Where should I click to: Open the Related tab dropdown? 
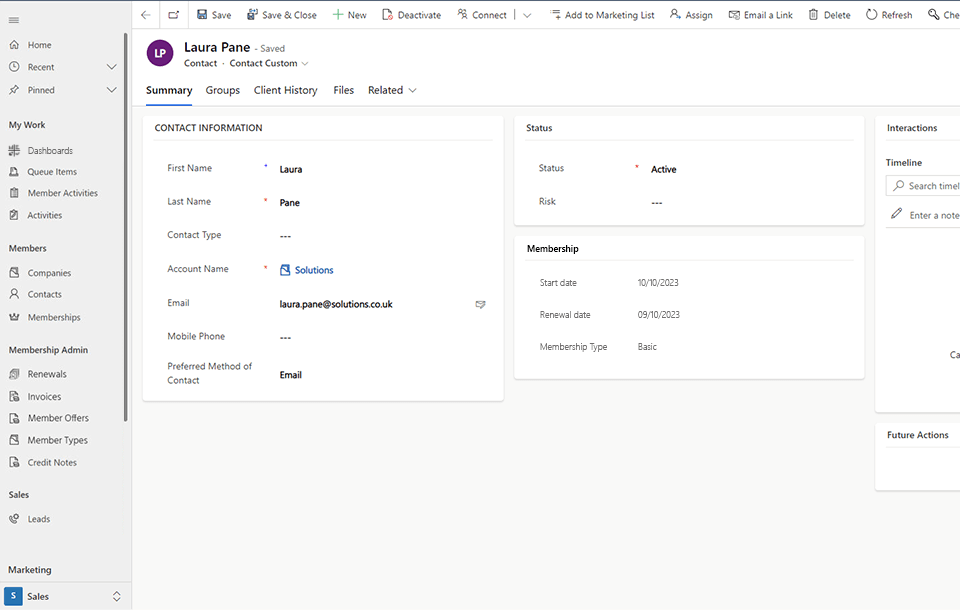tap(392, 90)
